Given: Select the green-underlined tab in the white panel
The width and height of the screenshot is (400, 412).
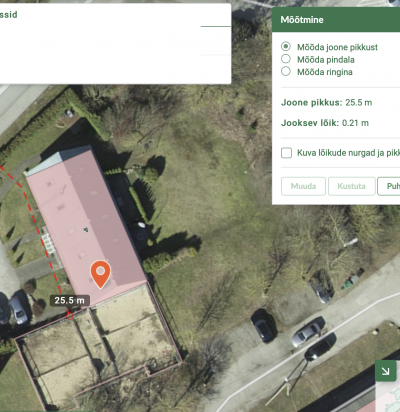Looking at the screenshot, I should 216,17.
